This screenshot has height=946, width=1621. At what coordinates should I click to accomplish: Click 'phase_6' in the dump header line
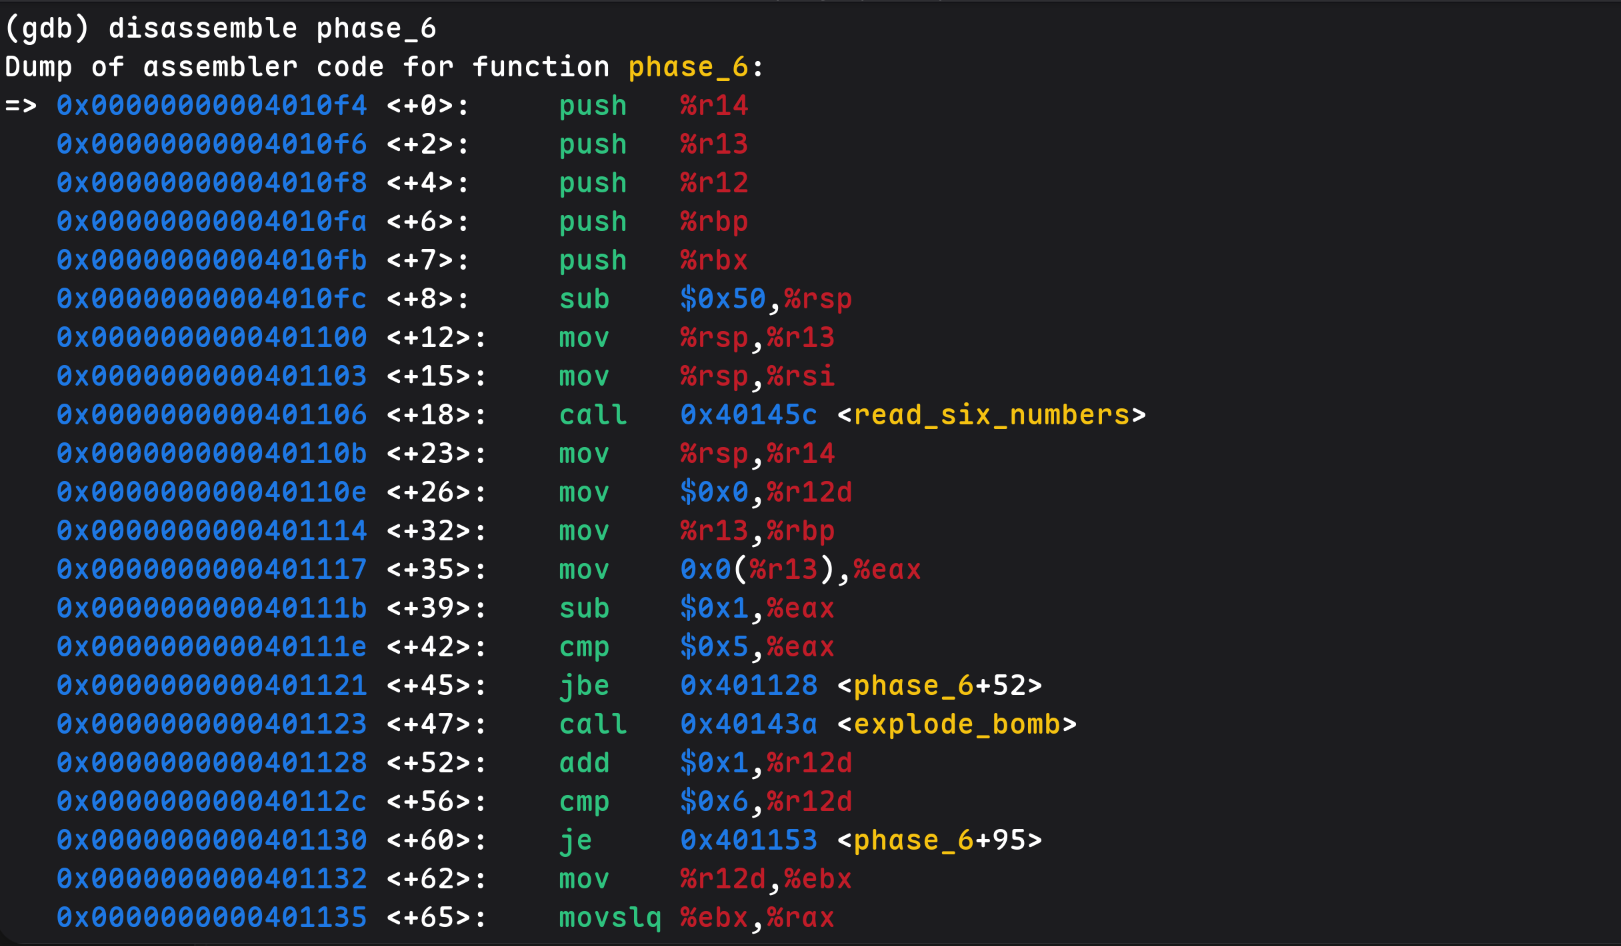coord(688,67)
